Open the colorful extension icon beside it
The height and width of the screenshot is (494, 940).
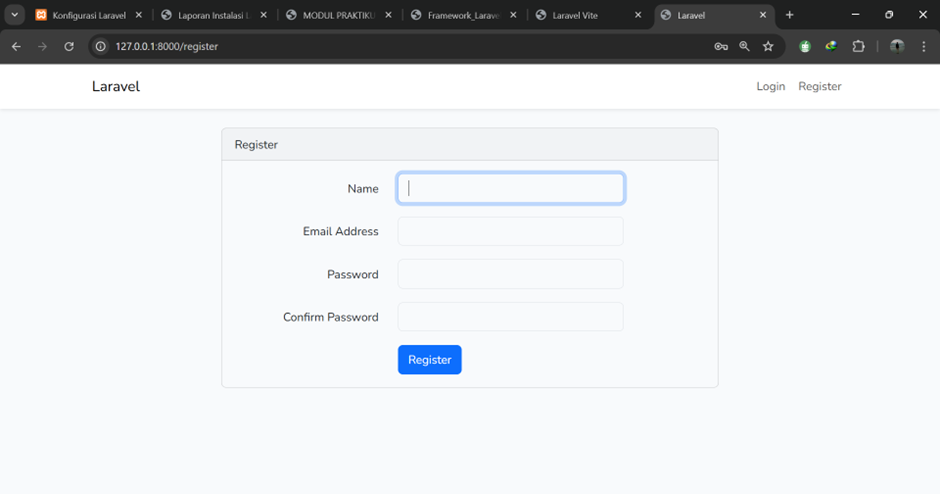tap(831, 46)
